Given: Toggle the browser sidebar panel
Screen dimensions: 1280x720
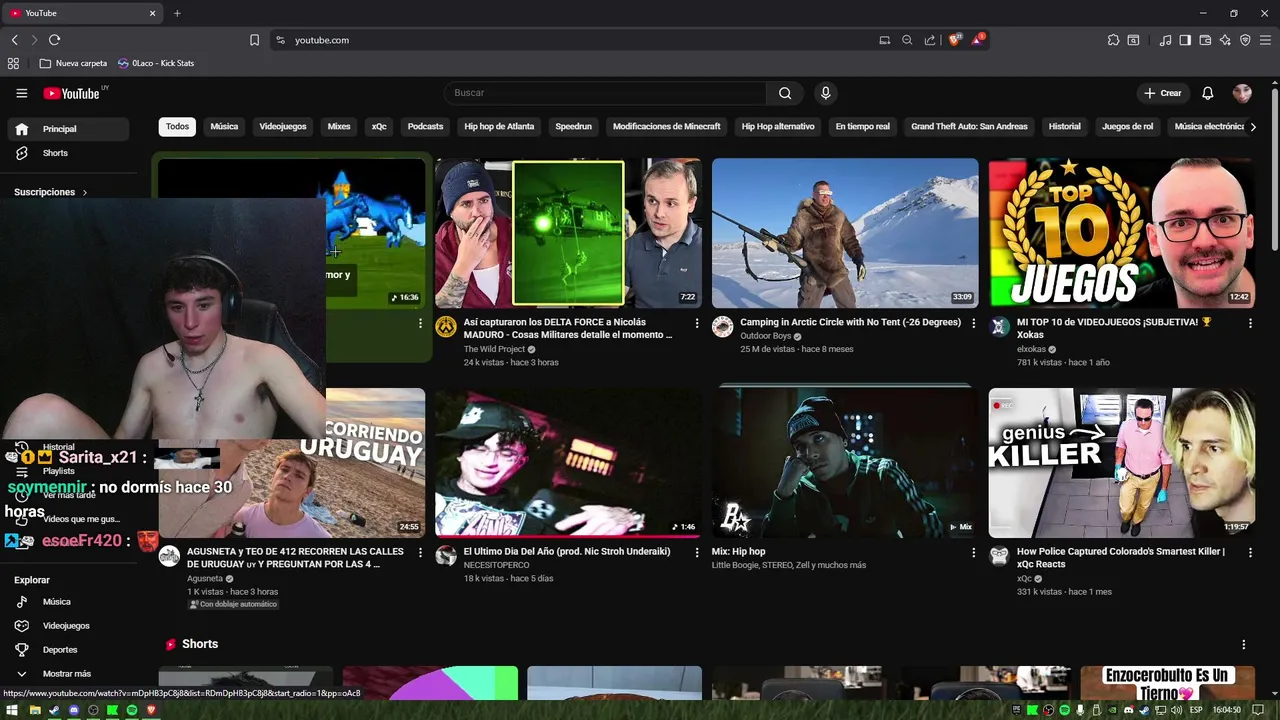Looking at the screenshot, I should click(1185, 40).
